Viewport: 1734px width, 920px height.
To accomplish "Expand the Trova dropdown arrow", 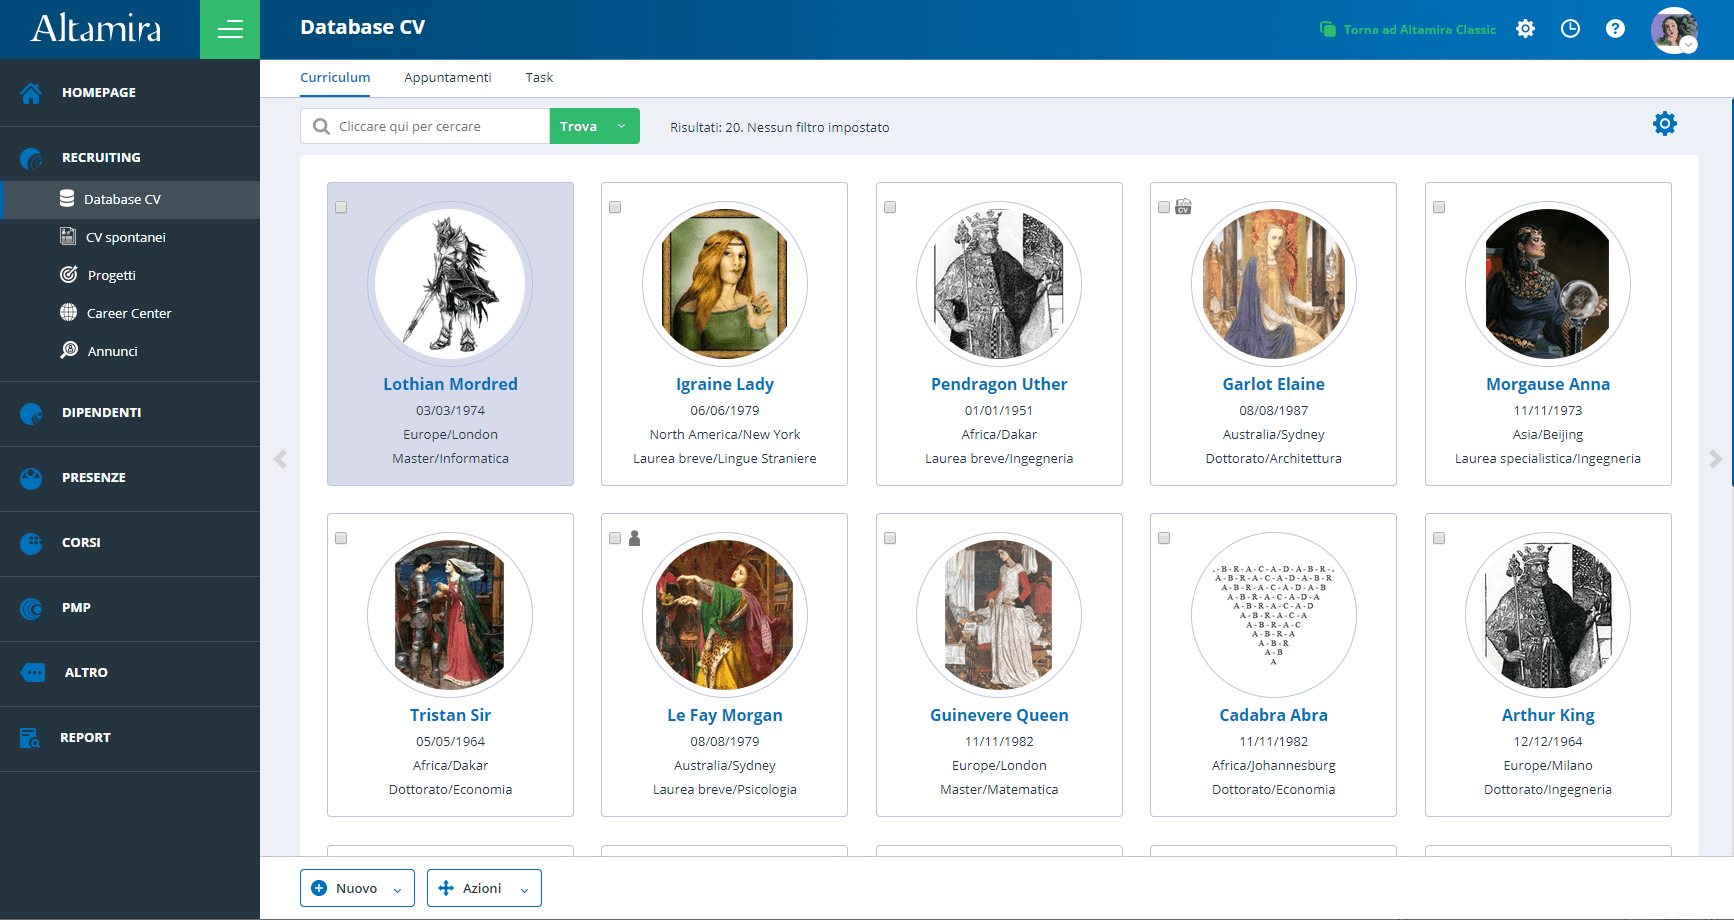I will [622, 126].
